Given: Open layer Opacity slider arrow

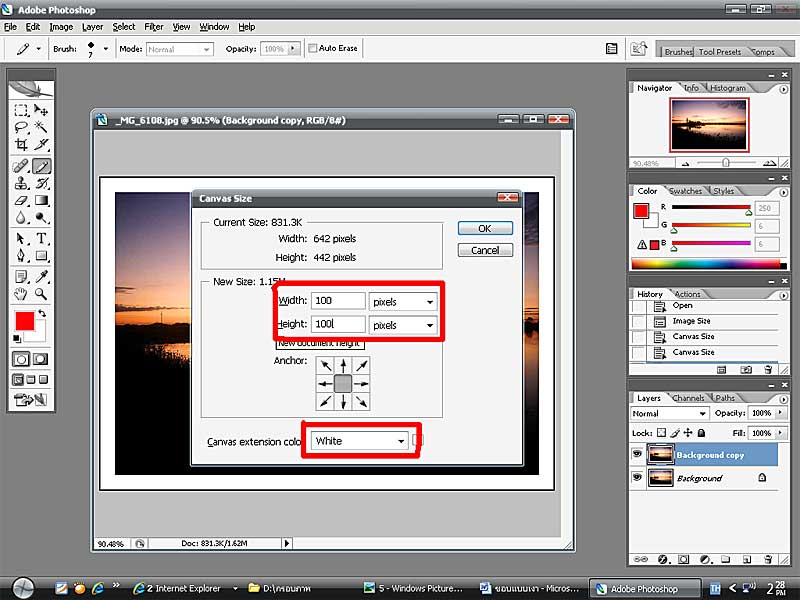Looking at the screenshot, I should [780, 413].
